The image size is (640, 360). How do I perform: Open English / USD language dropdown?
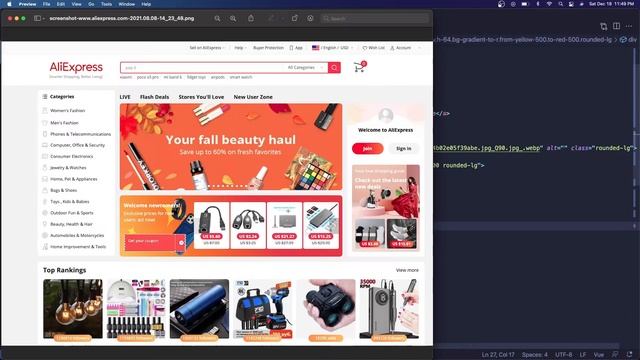(x=332, y=48)
